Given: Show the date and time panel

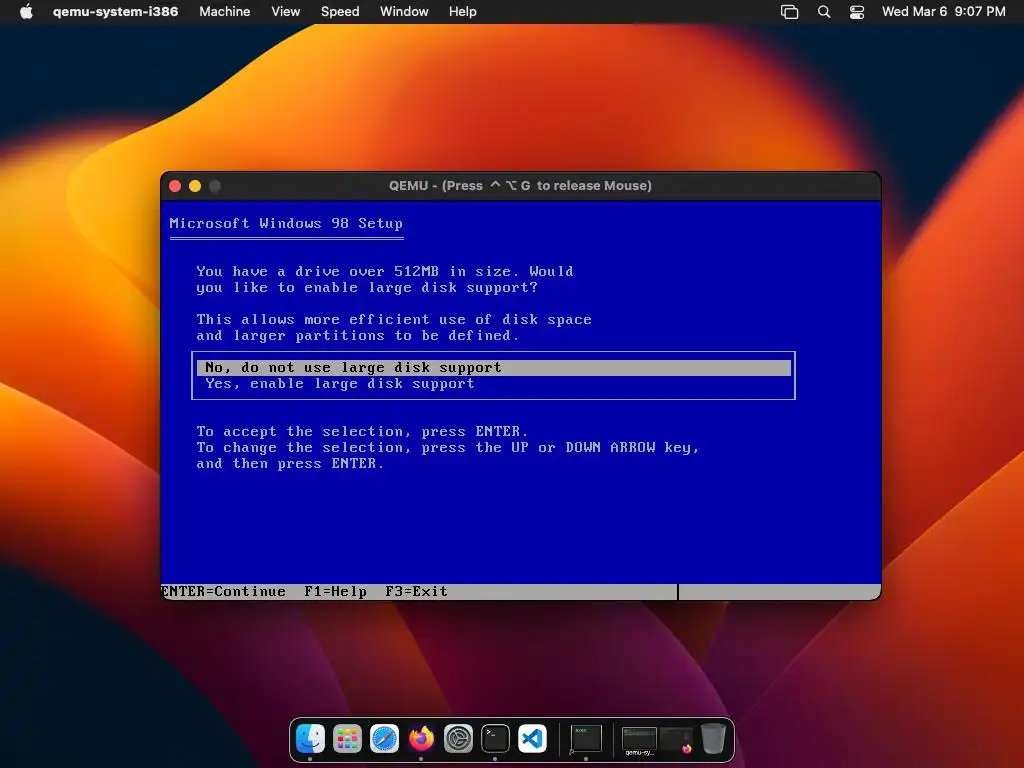Looking at the screenshot, I should [944, 12].
